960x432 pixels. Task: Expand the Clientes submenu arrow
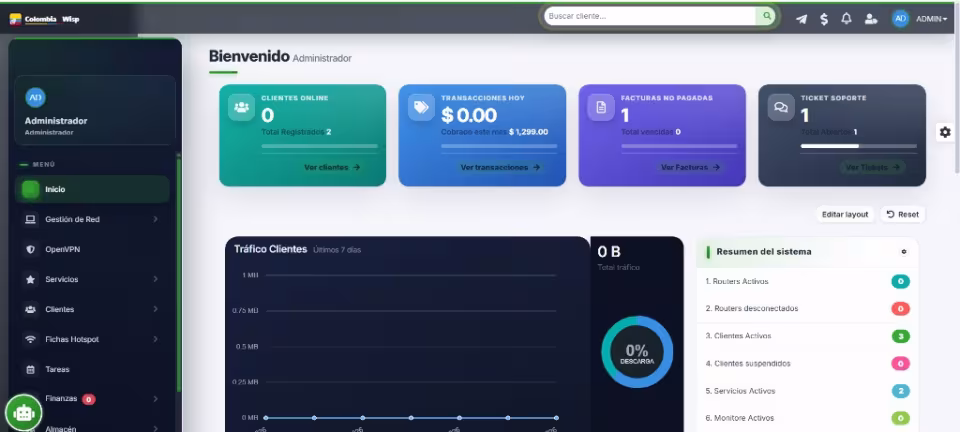[156, 309]
